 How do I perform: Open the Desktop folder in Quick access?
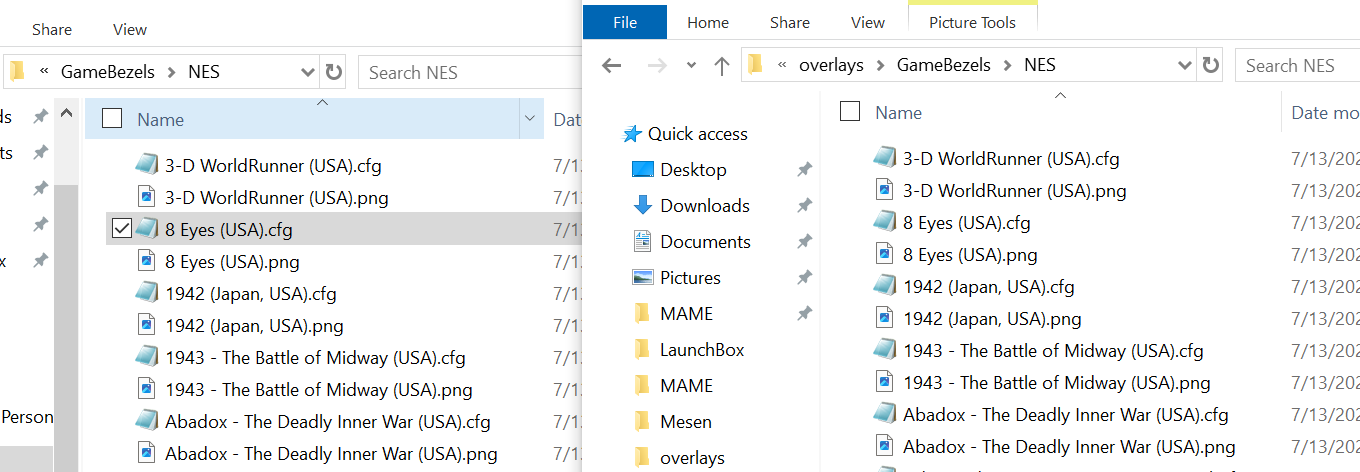(693, 170)
